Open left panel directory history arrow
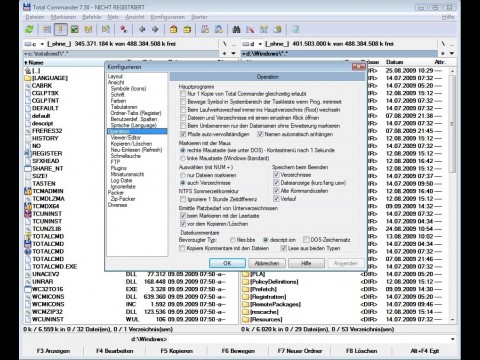 pos(233,53)
